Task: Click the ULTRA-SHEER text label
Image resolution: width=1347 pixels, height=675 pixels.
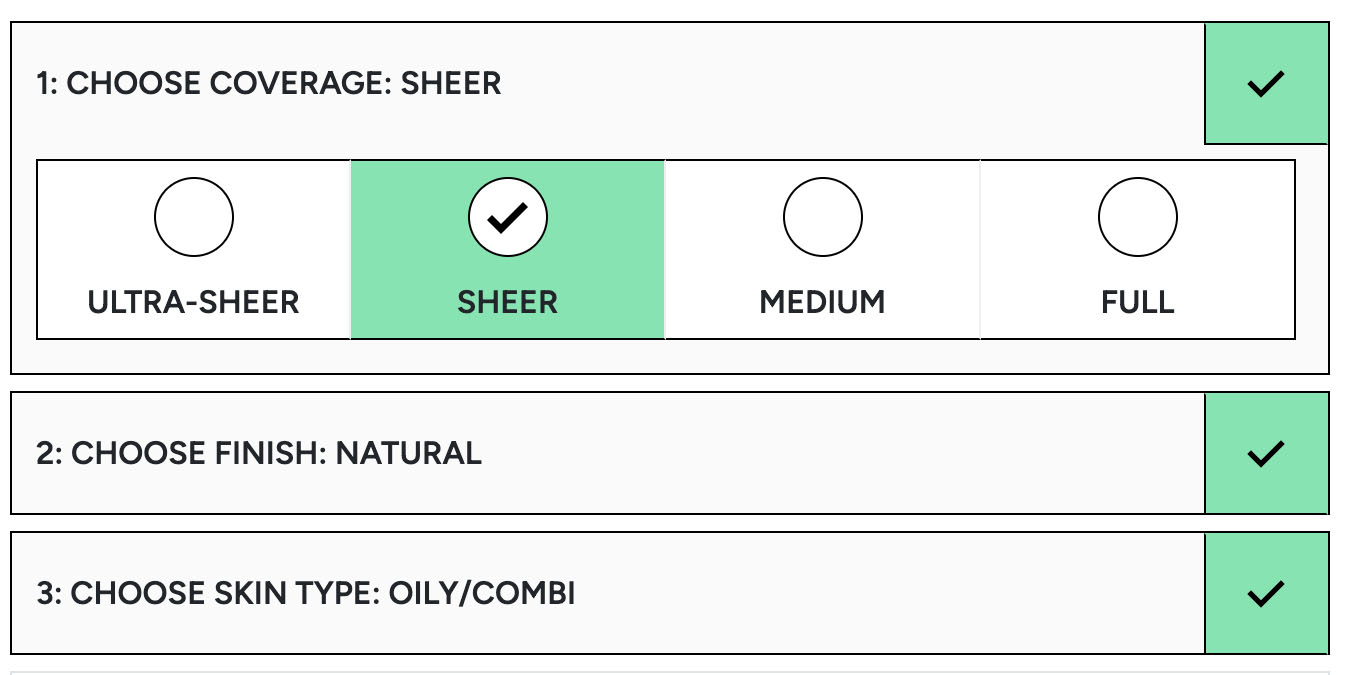Action: [194, 302]
